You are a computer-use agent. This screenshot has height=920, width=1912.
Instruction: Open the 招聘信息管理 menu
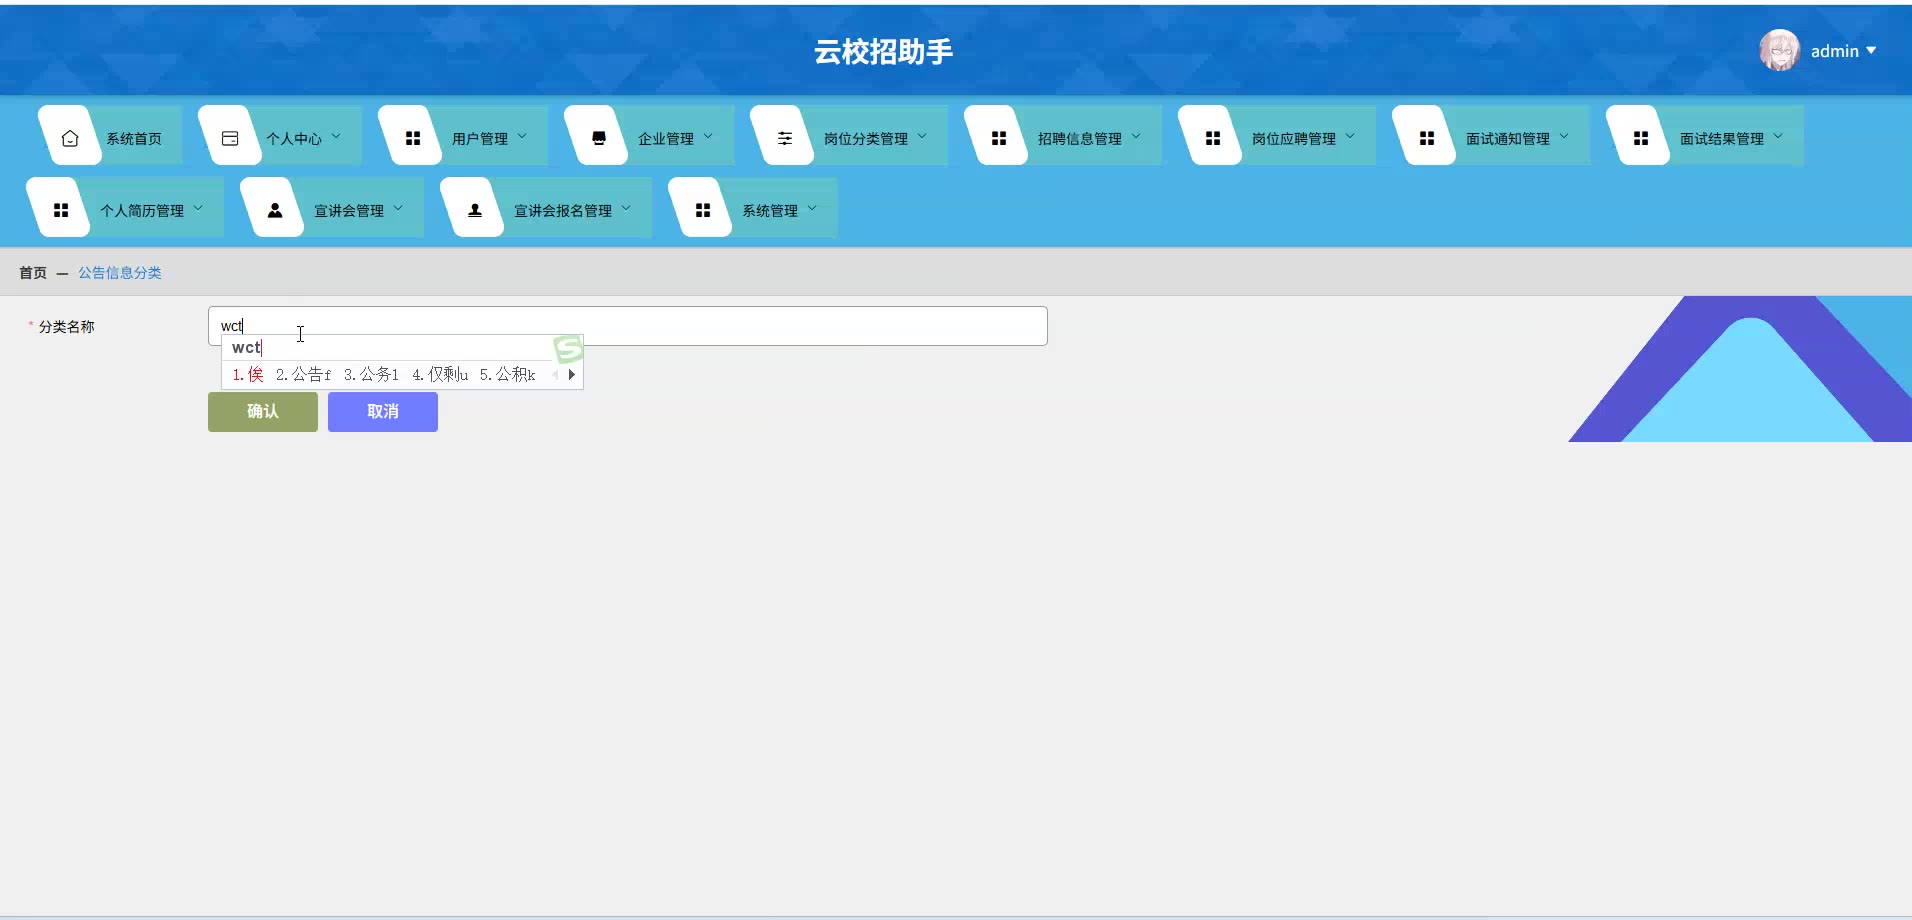click(x=1064, y=135)
